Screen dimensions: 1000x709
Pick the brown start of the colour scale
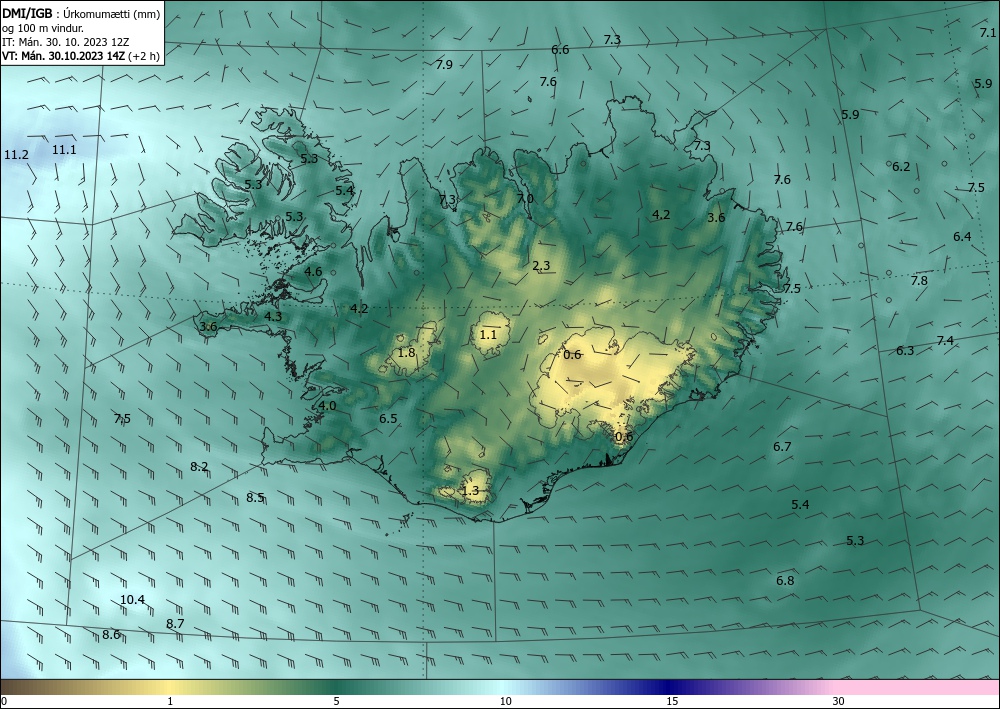point(19,687)
